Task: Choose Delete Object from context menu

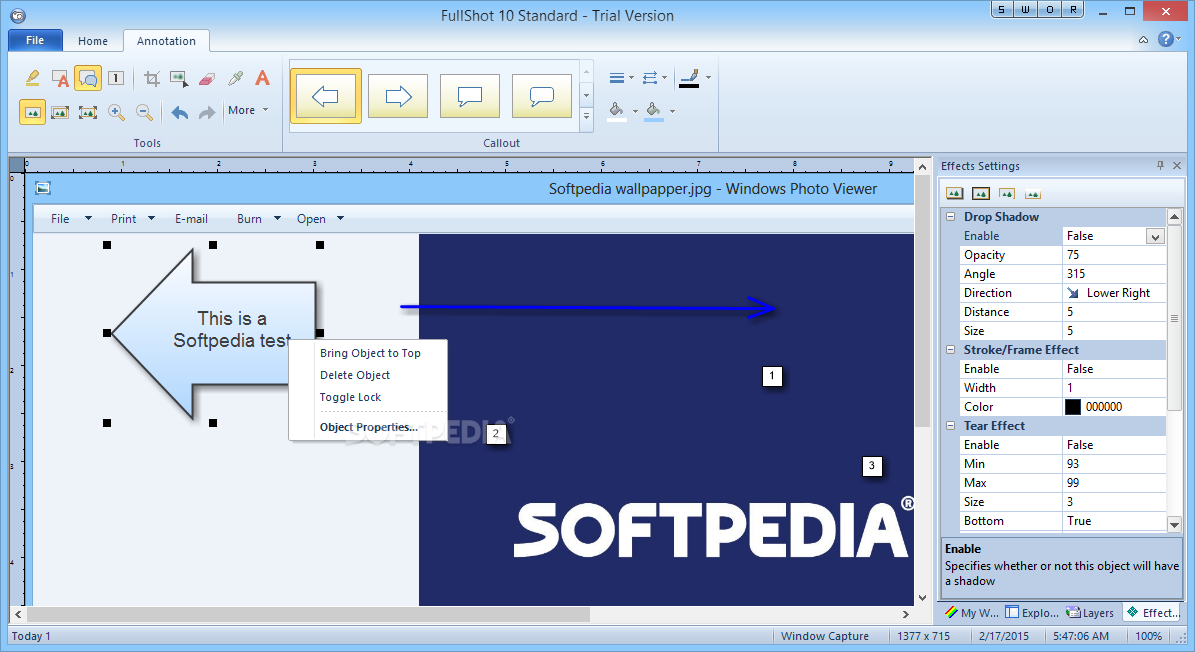Action: point(355,375)
